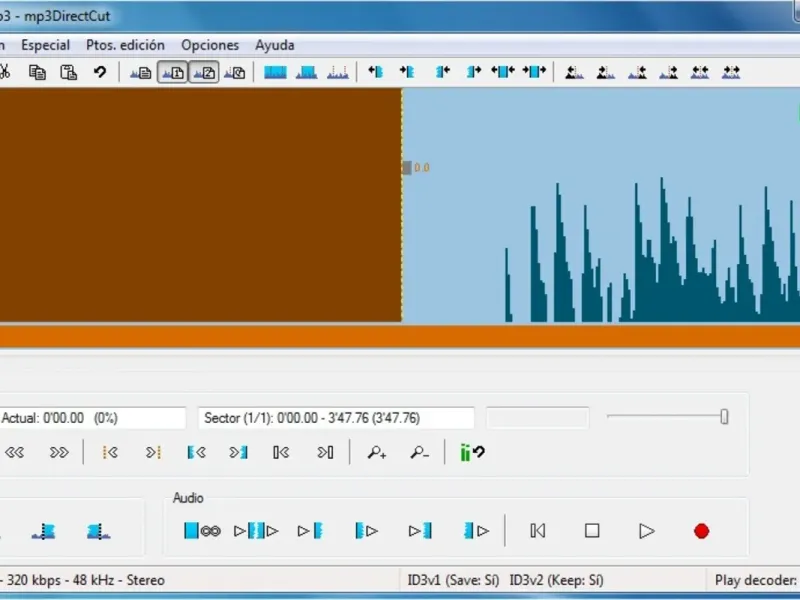The width and height of the screenshot is (800, 600).
Task: Click the Copy icon in toolbar
Action: coord(37,72)
